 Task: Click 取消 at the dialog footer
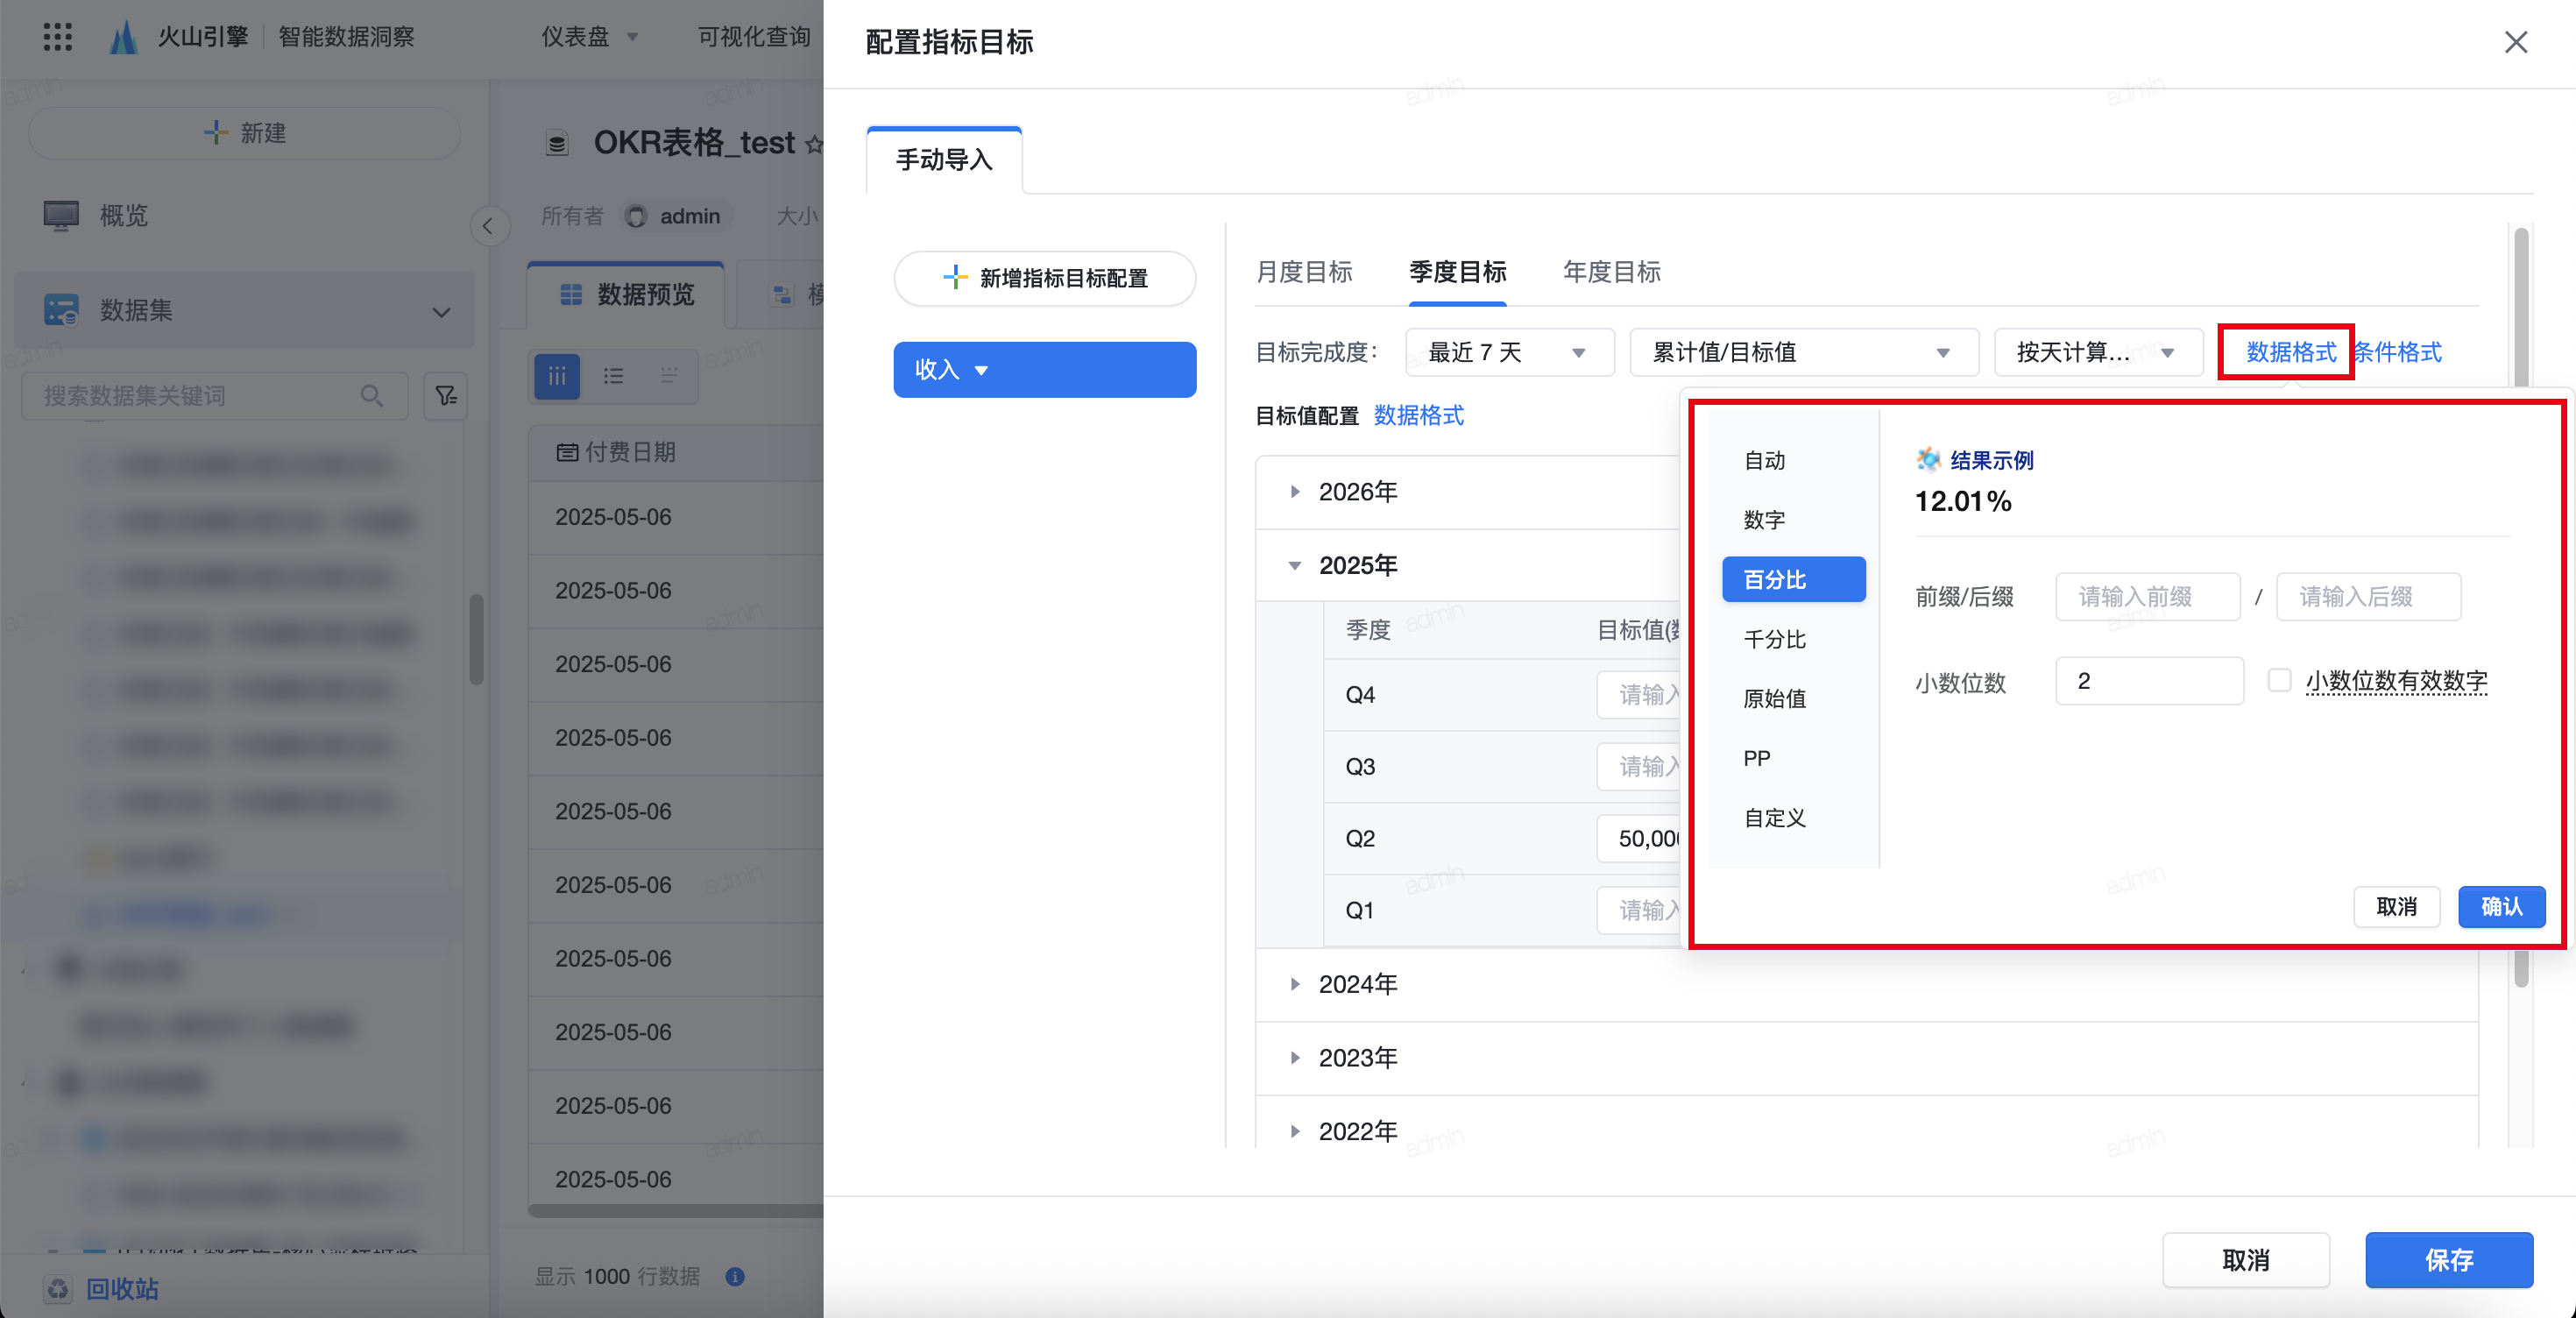(x=2246, y=1260)
